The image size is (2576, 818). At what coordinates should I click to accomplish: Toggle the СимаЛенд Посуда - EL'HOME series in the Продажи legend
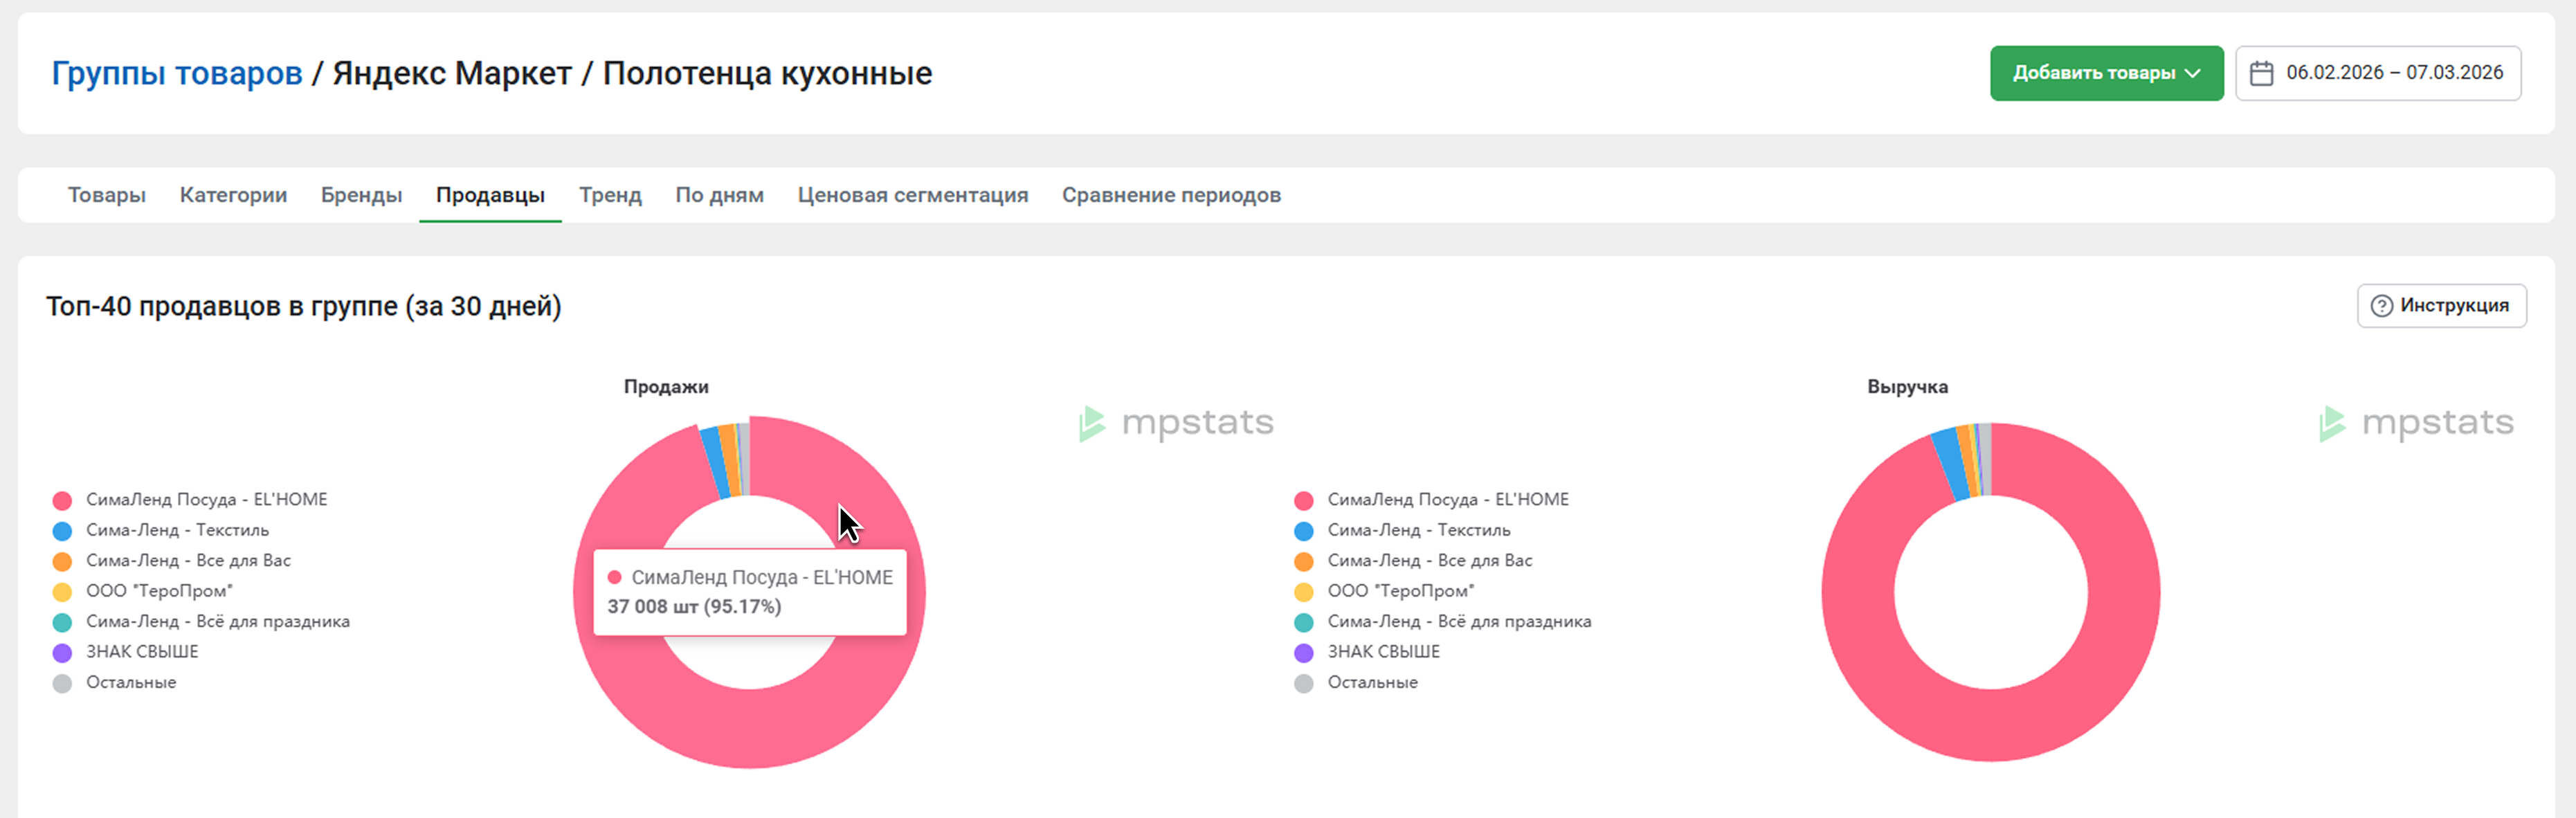tap(205, 500)
